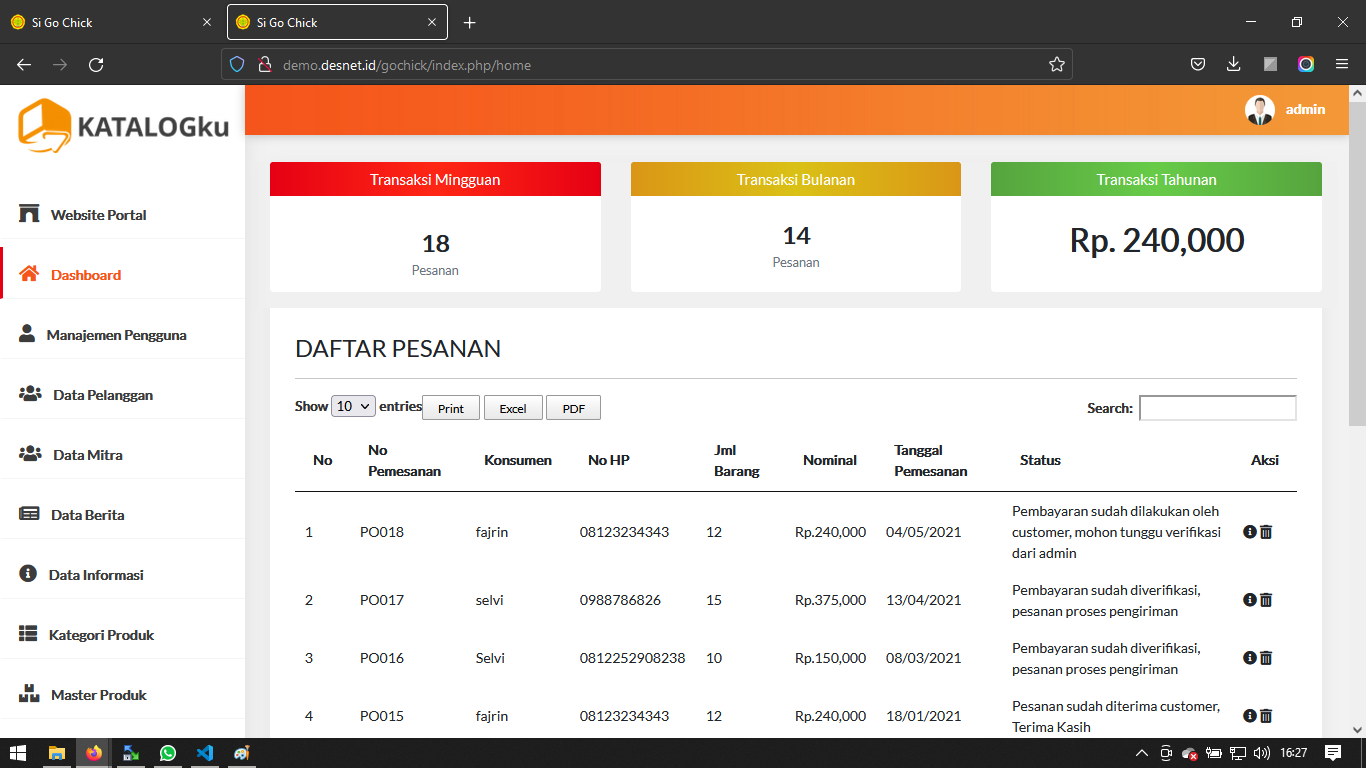This screenshot has width=1366, height=768.
Task: Bookmark this page with the star icon
Action: pyautogui.click(x=1056, y=65)
